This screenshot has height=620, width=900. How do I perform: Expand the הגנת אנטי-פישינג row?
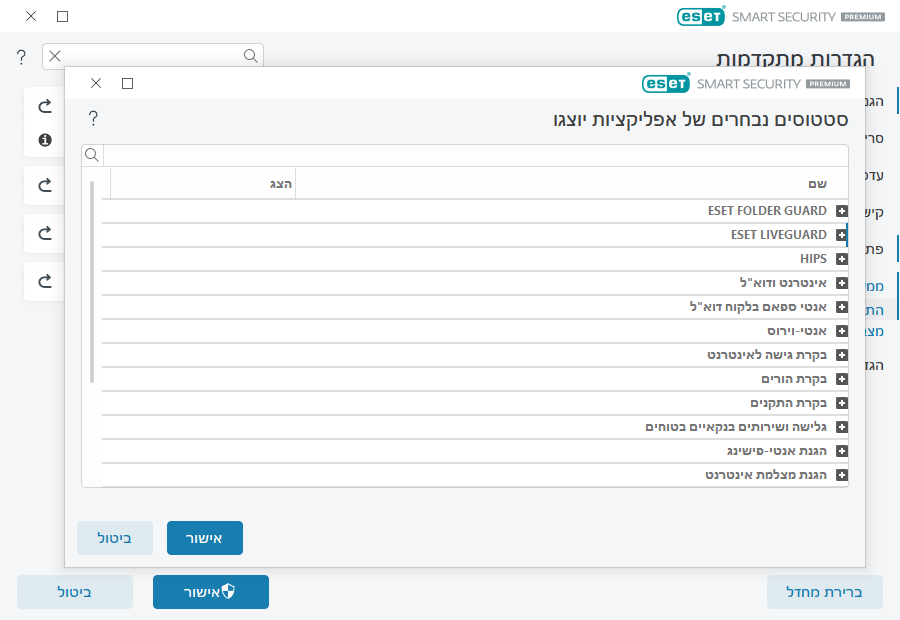841,451
